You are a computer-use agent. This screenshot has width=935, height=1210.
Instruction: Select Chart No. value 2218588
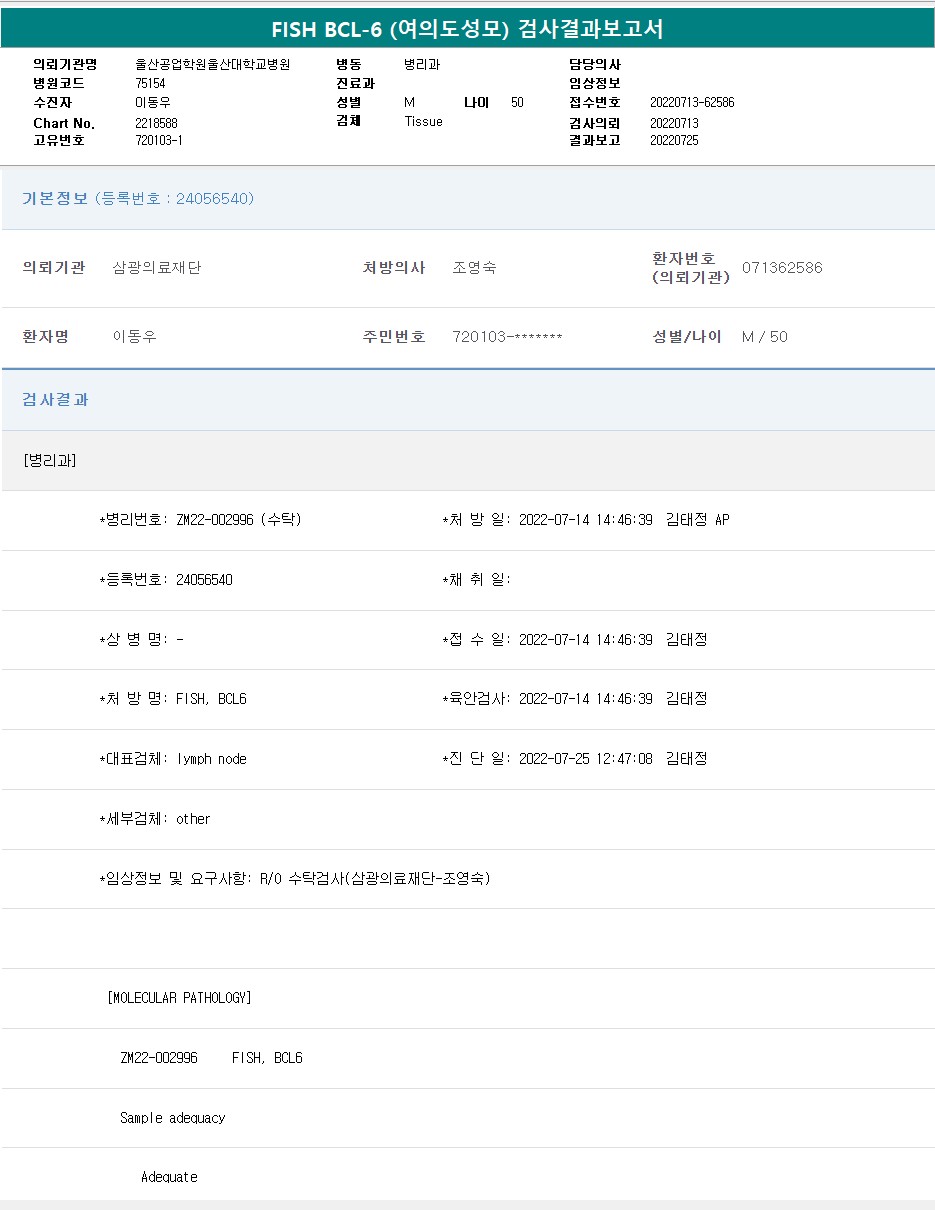(x=156, y=123)
